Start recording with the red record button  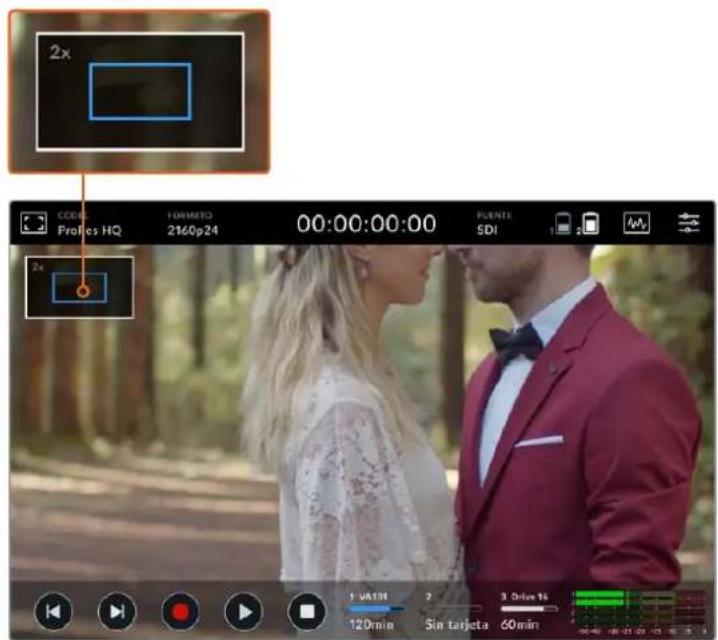[x=180, y=612]
